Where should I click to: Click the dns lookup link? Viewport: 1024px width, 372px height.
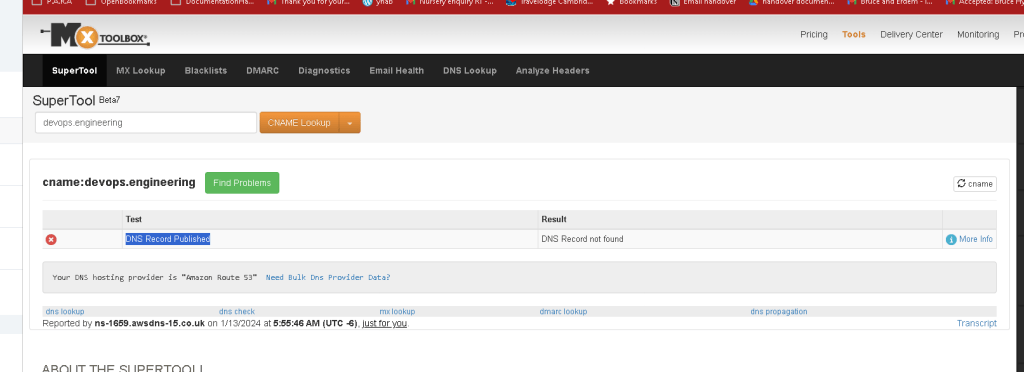(65, 312)
